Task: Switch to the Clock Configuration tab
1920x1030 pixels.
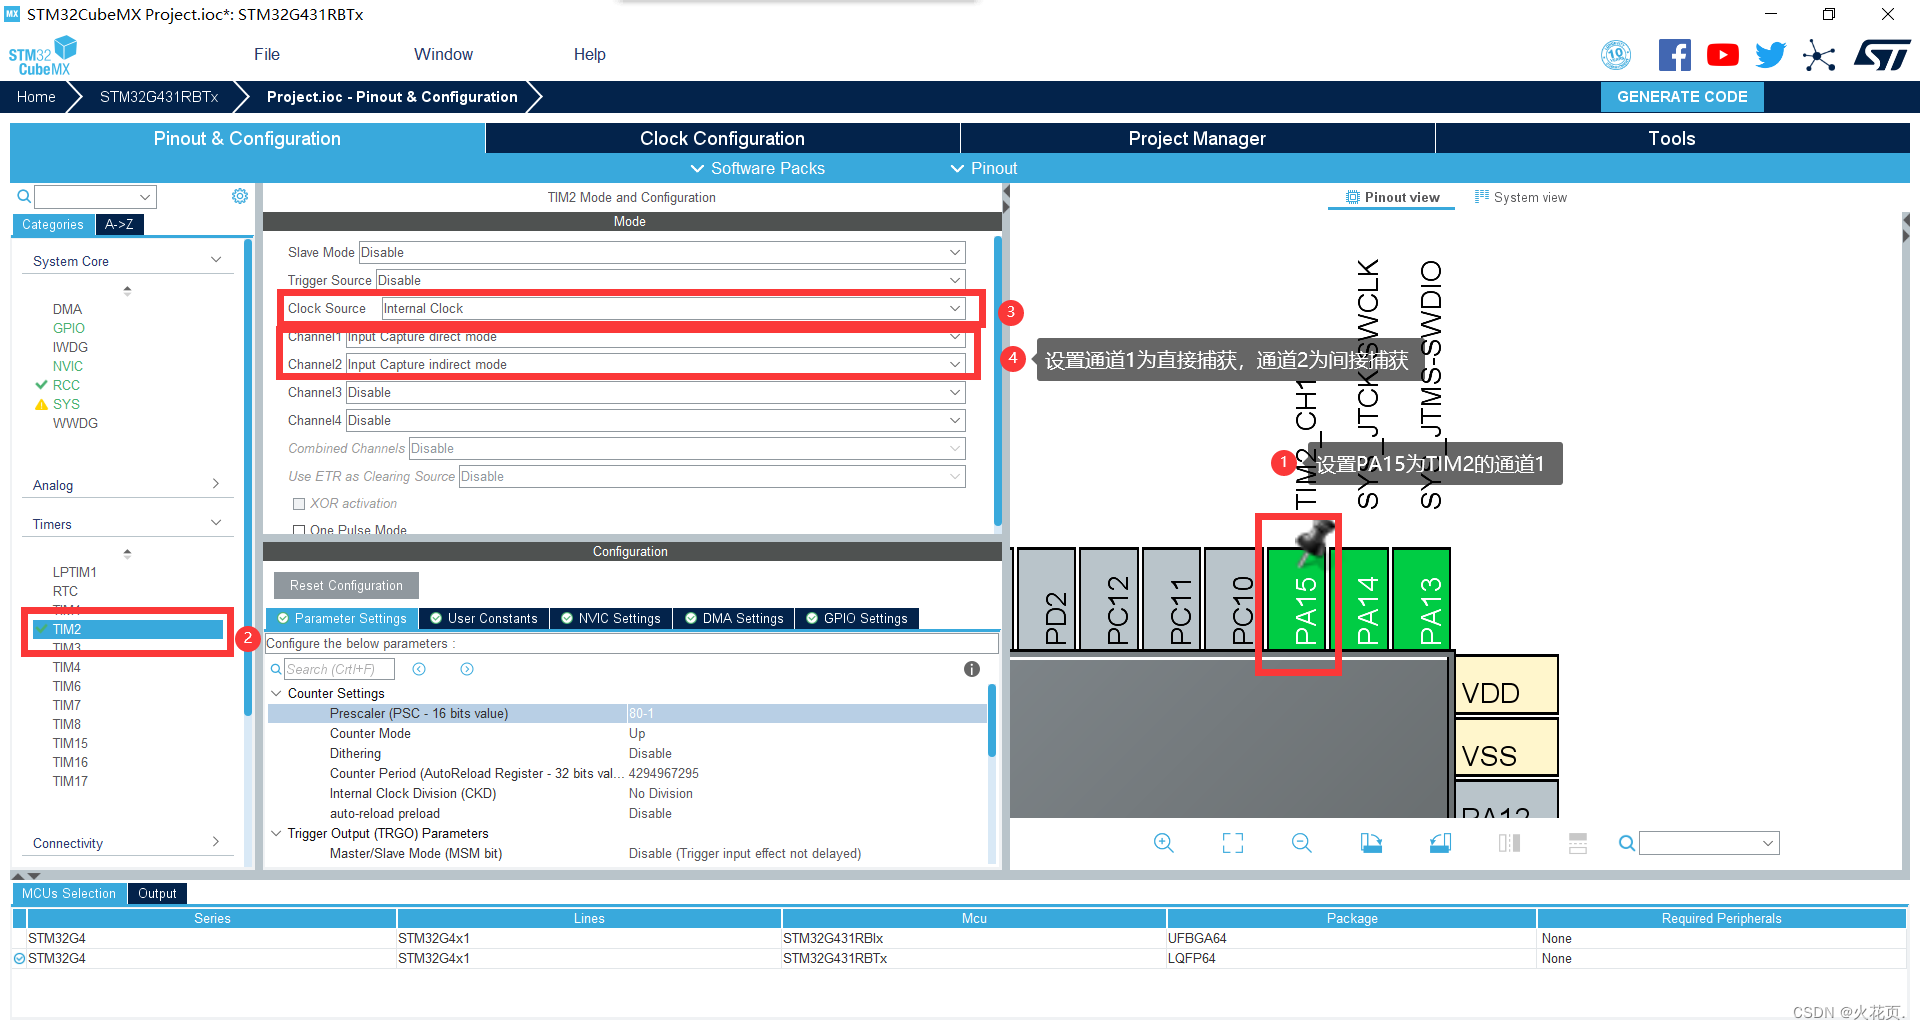Action: (x=722, y=138)
